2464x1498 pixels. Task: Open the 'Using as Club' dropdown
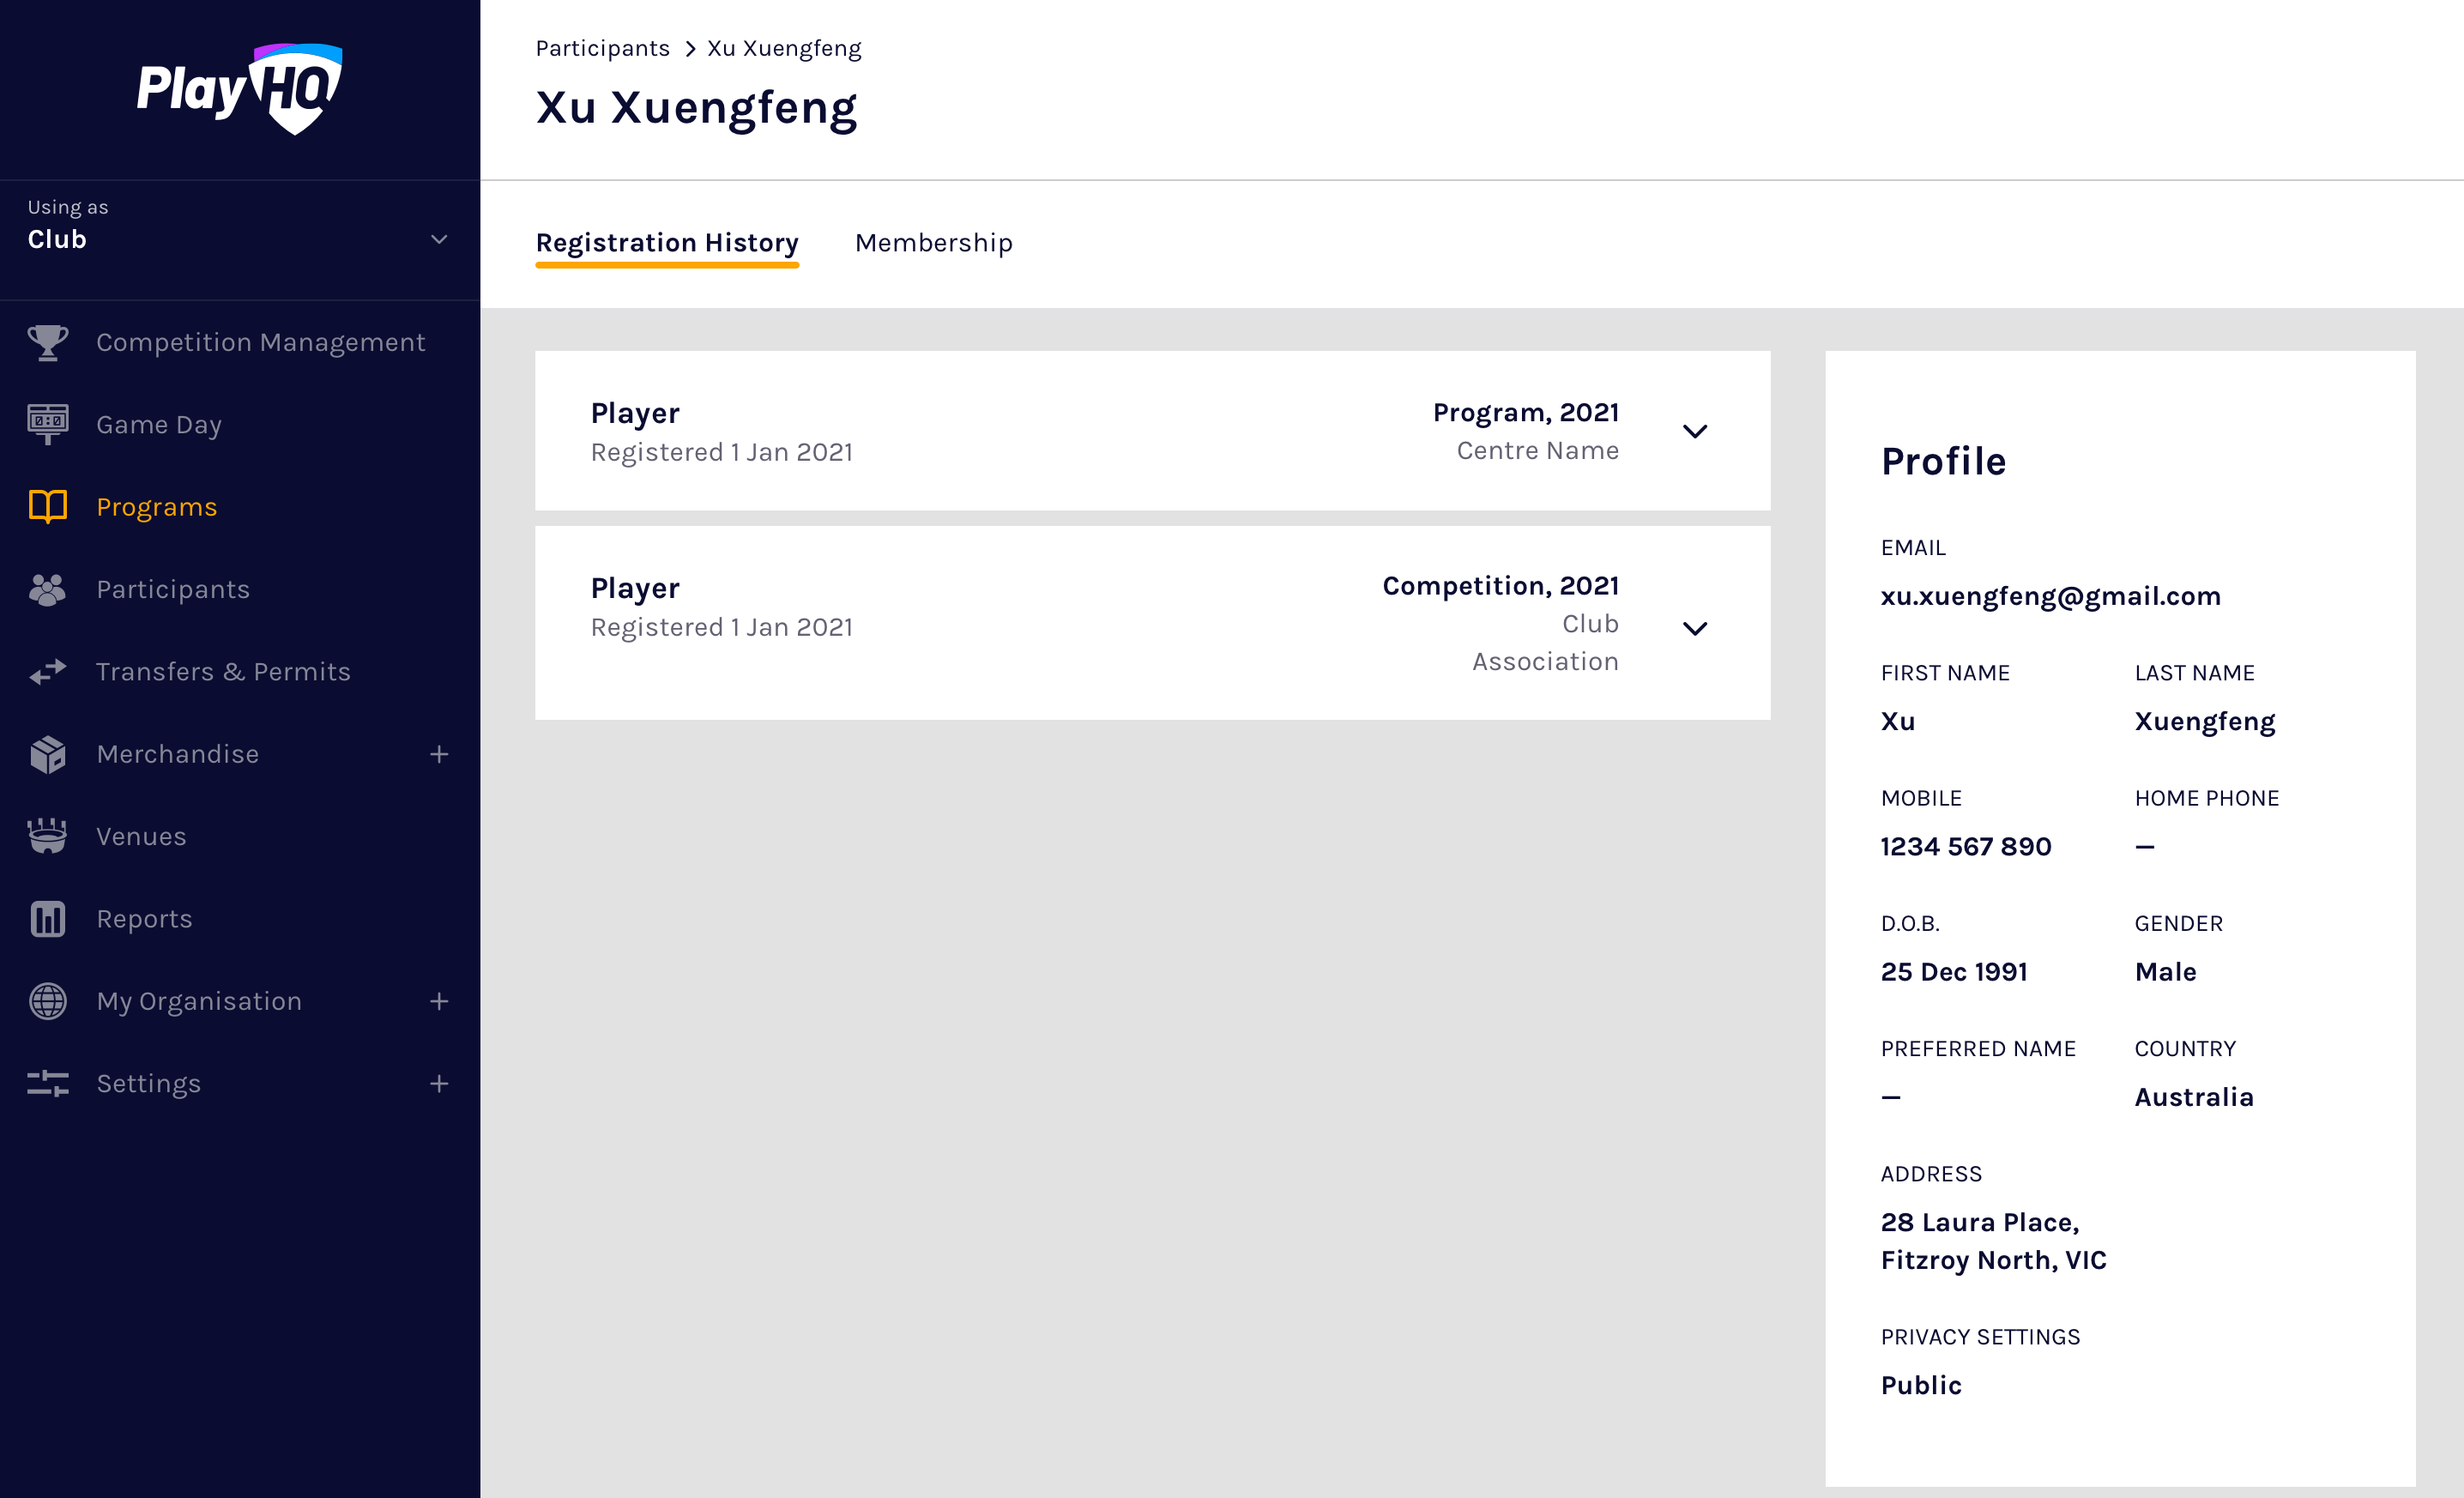pos(438,239)
